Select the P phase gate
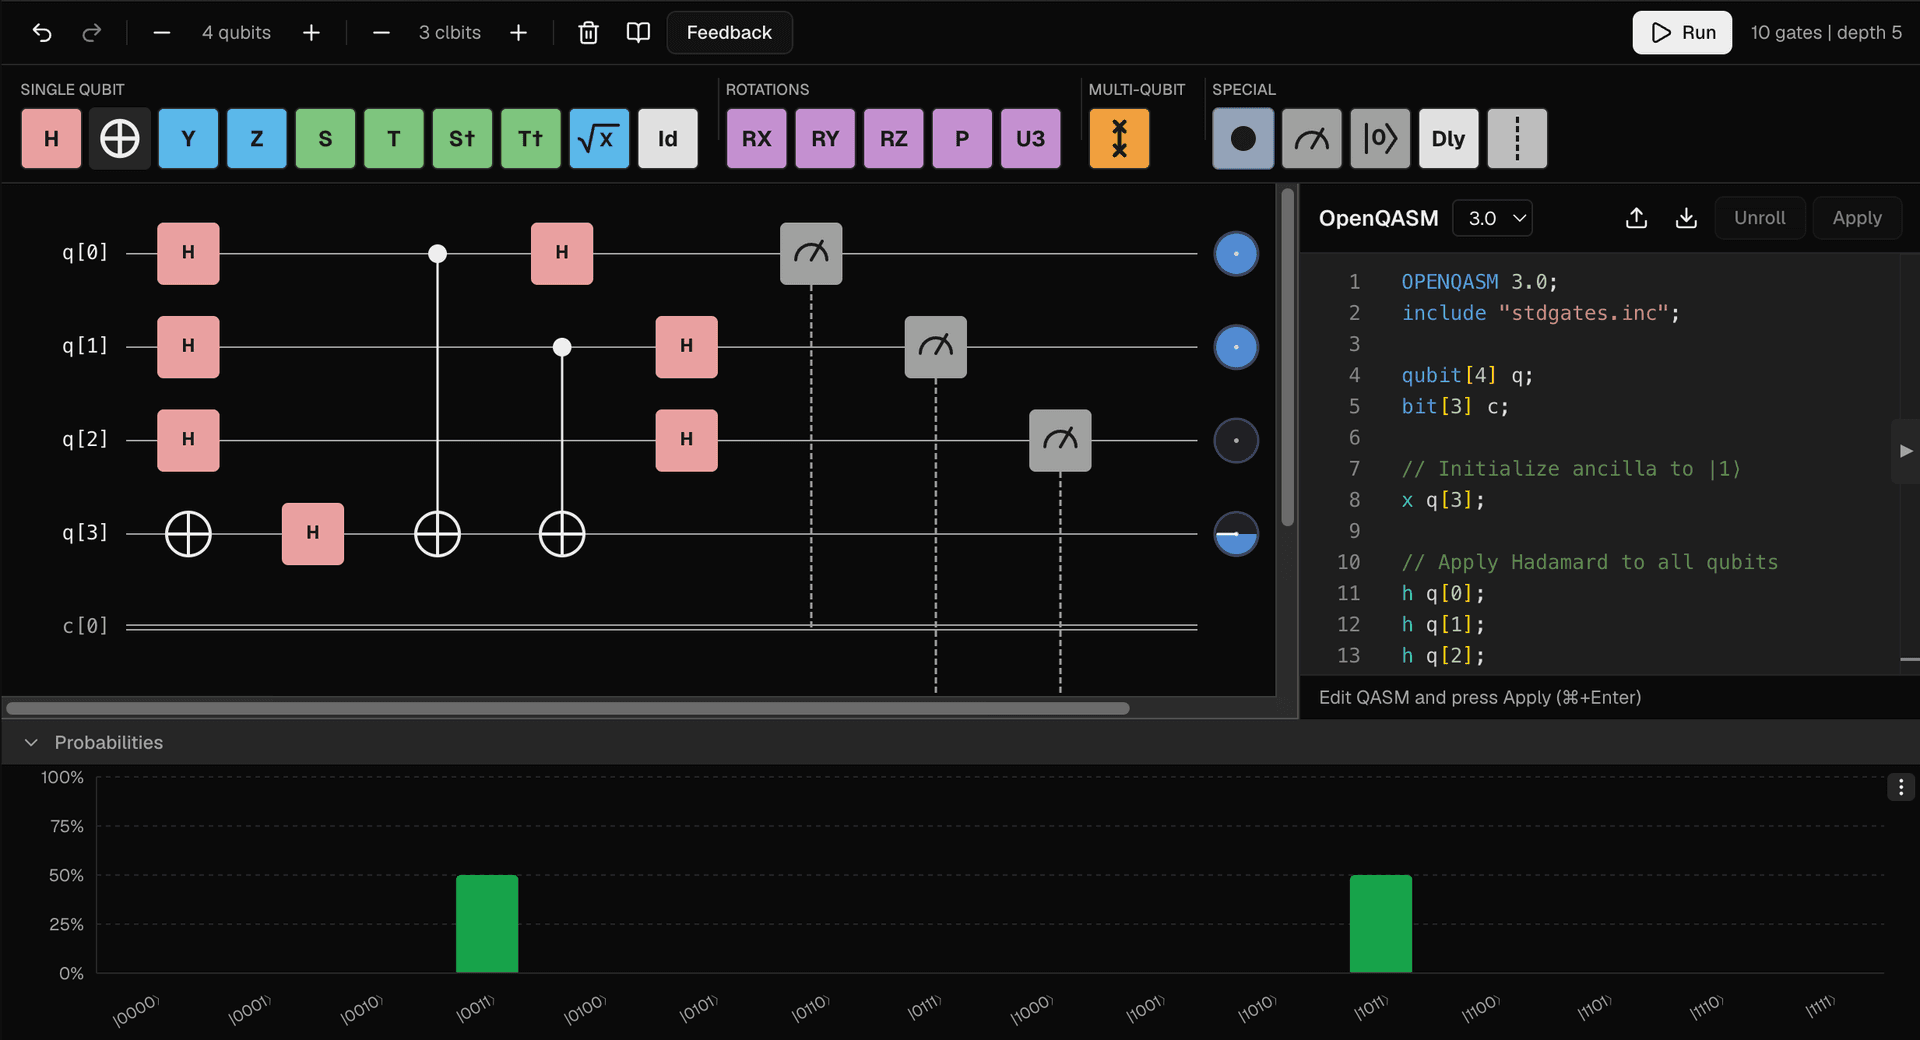 [962, 139]
